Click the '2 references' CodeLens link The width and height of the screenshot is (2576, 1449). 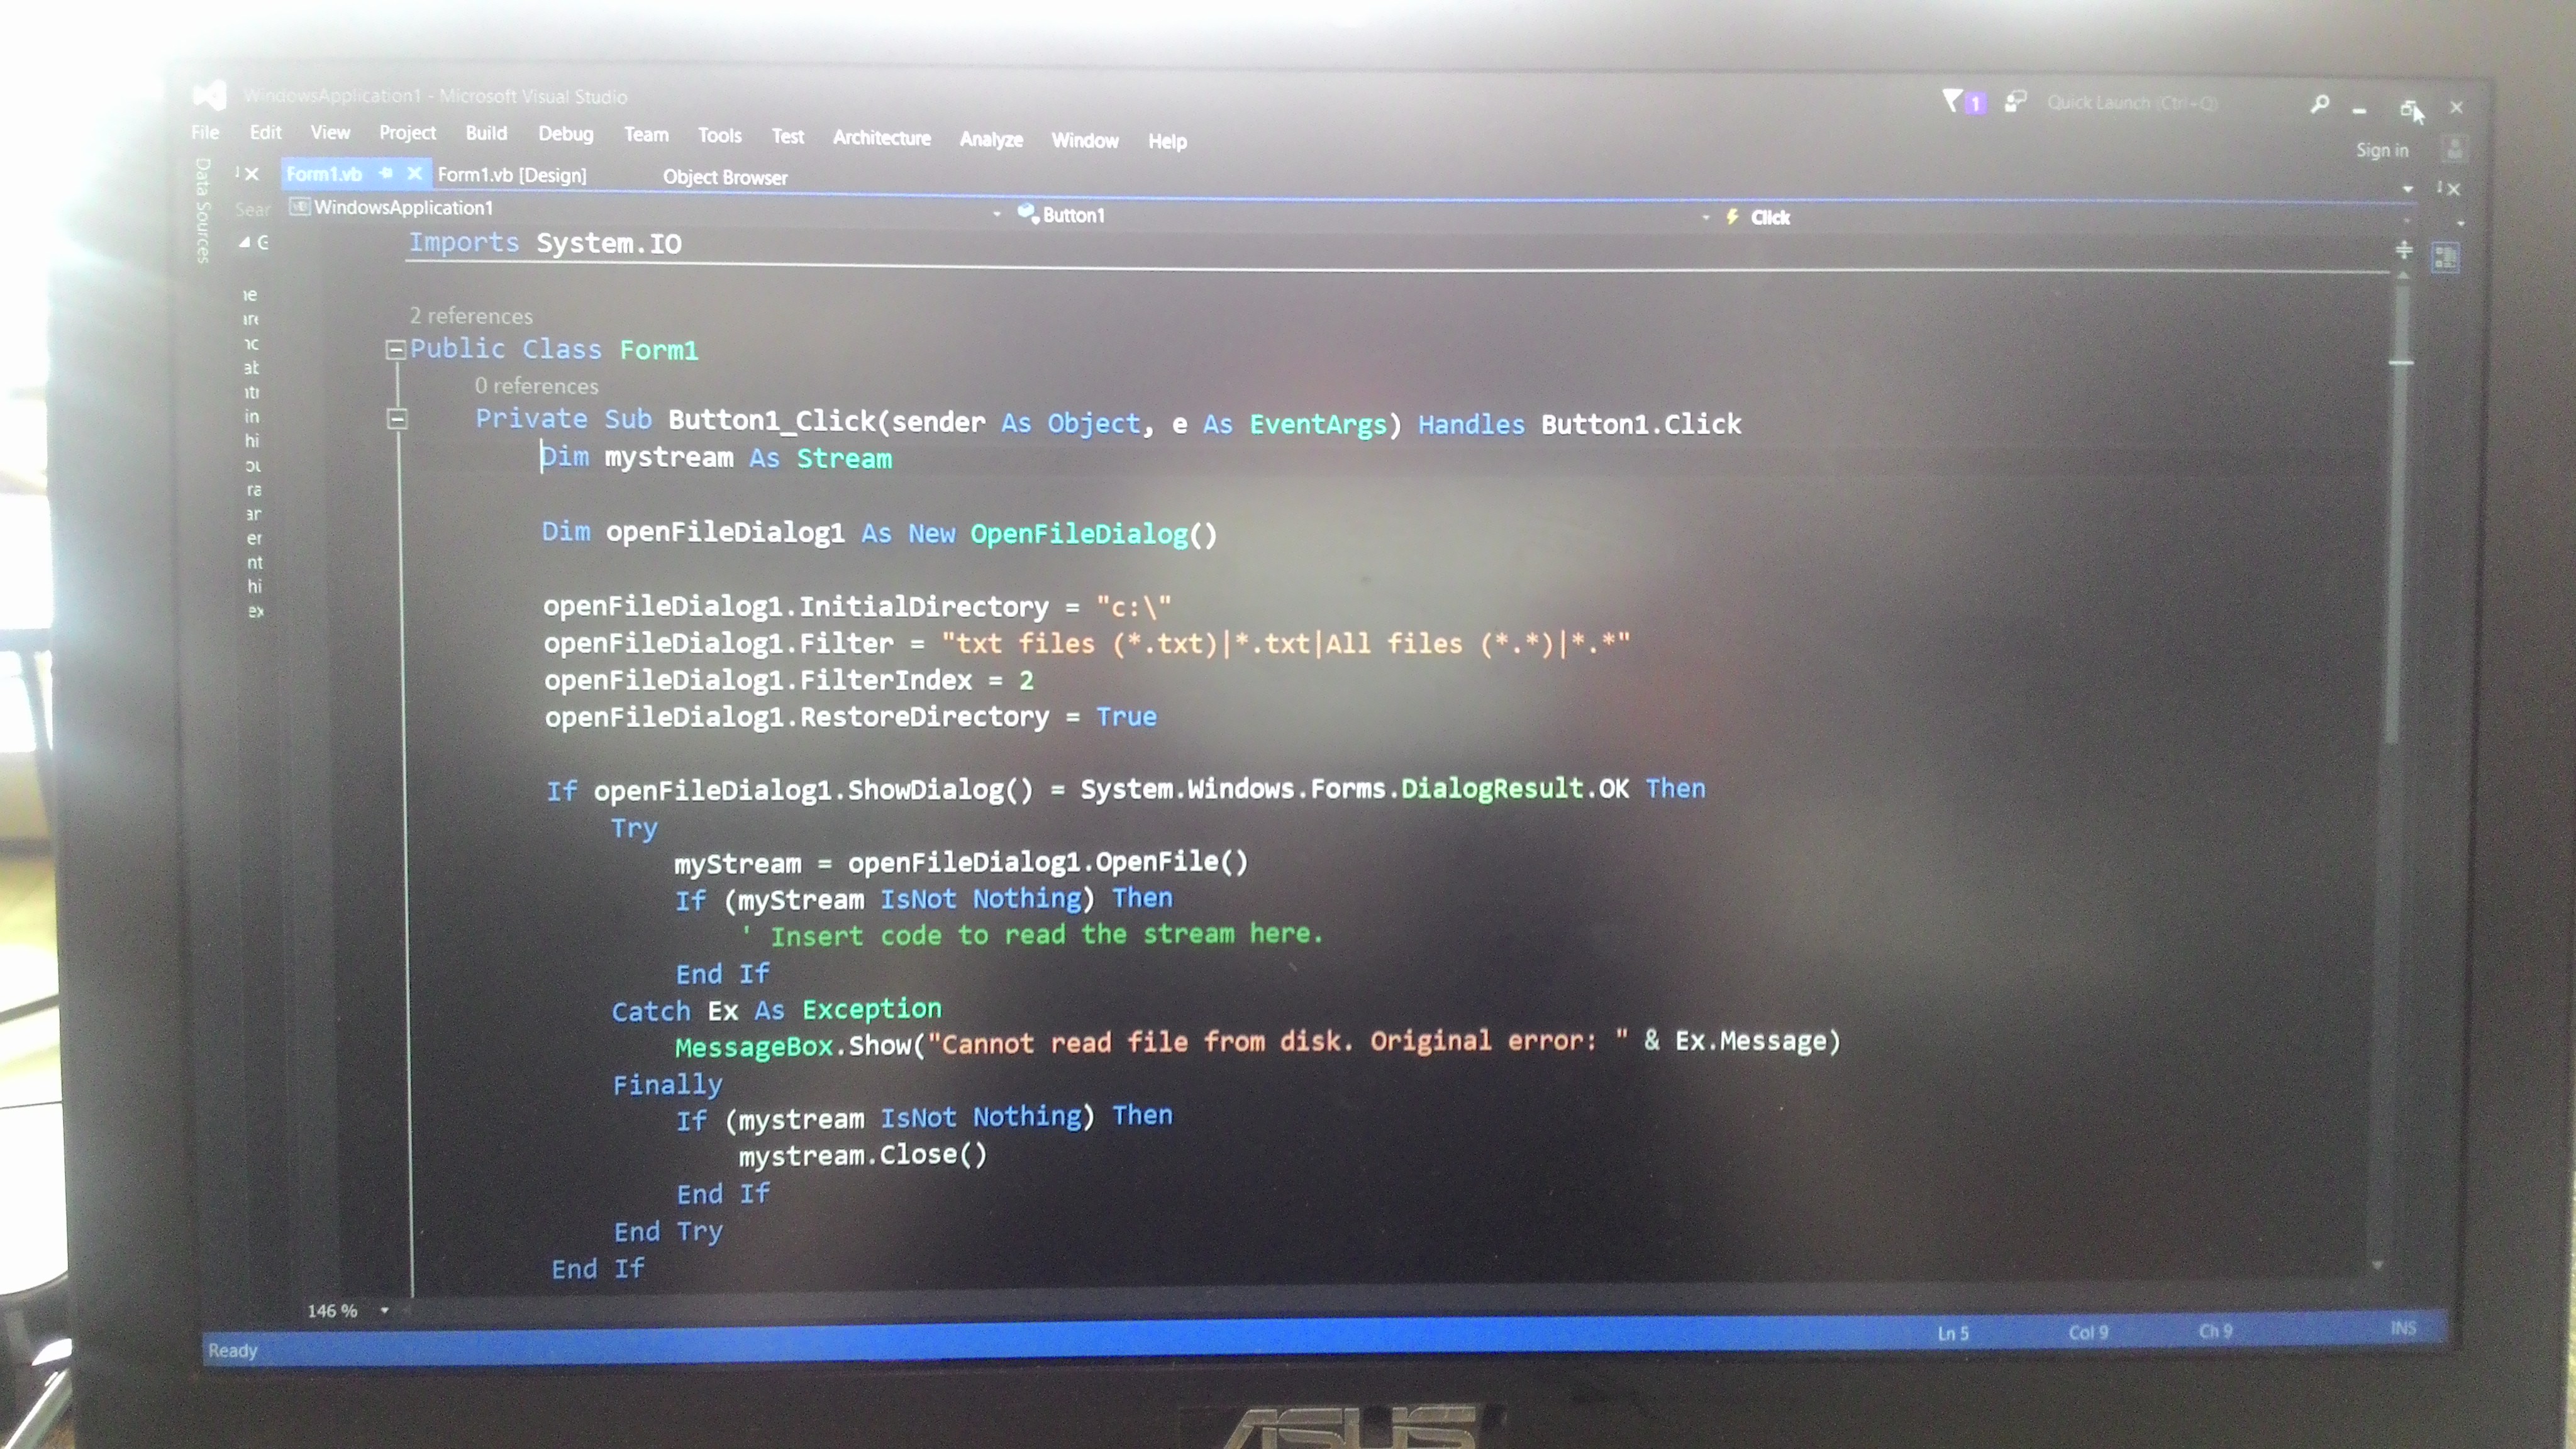click(471, 316)
